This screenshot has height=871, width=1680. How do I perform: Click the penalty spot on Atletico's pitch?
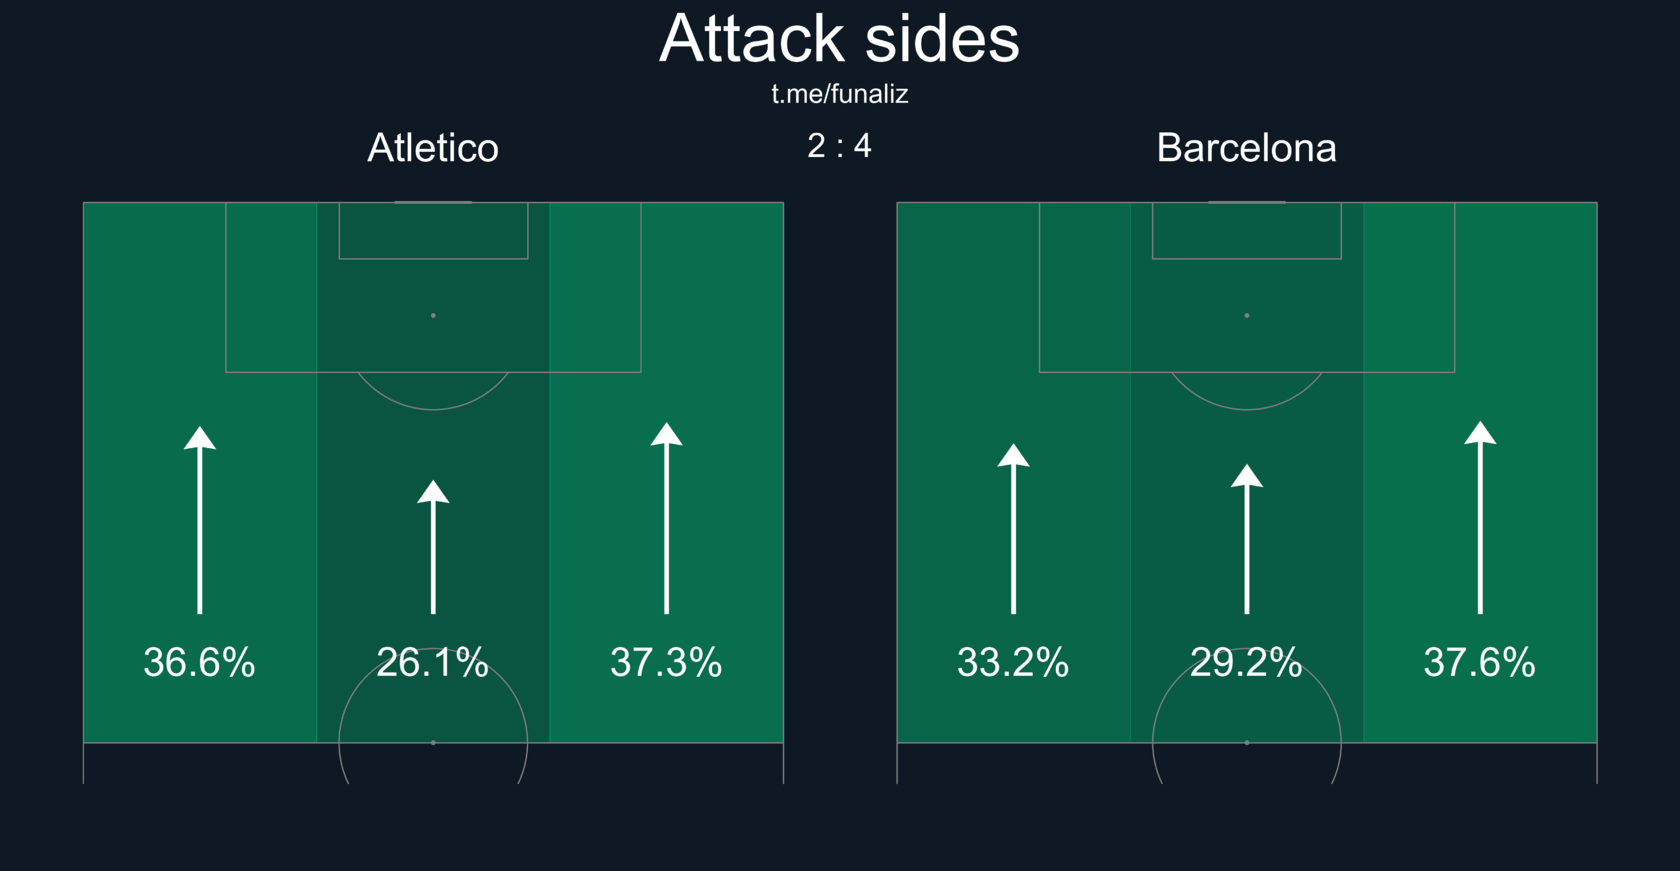click(x=433, y=315)
